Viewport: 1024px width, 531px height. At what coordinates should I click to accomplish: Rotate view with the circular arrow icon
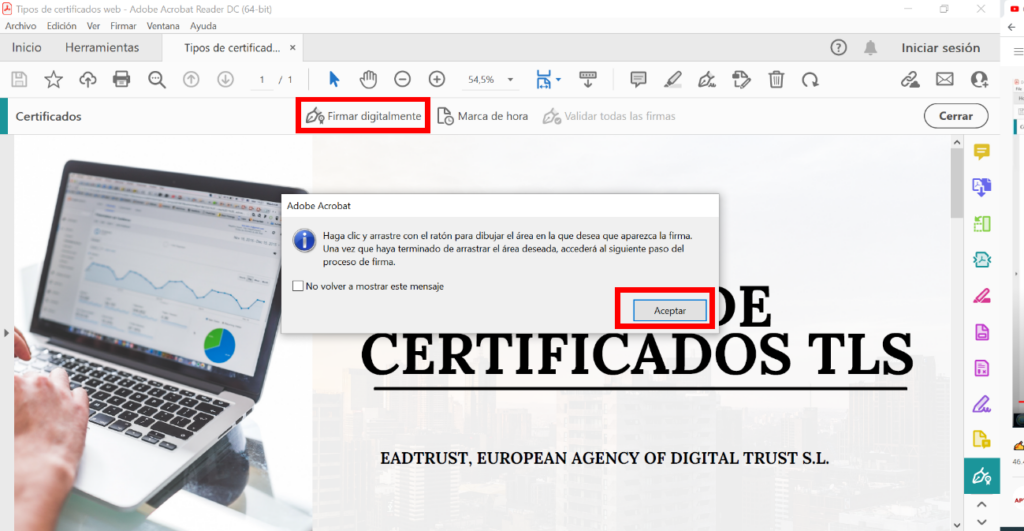pyautogui.click(x=810, y=80)
